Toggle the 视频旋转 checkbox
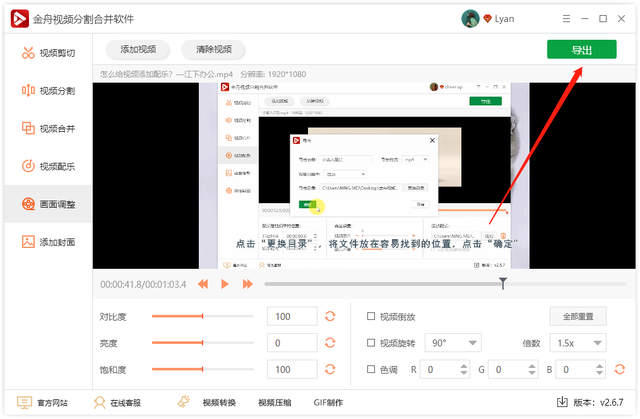Viewport: 640px width, 419px height. point(371,343)
